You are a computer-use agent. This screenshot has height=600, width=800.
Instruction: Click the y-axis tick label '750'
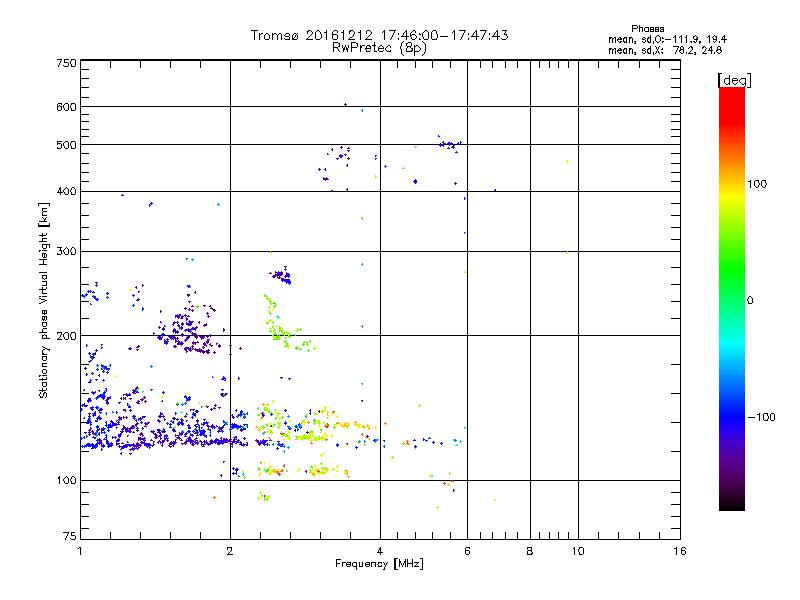tap(66, 63)
